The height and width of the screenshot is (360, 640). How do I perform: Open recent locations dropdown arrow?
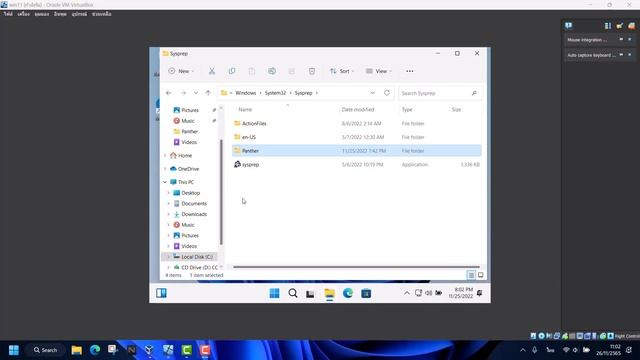[196, 93]
